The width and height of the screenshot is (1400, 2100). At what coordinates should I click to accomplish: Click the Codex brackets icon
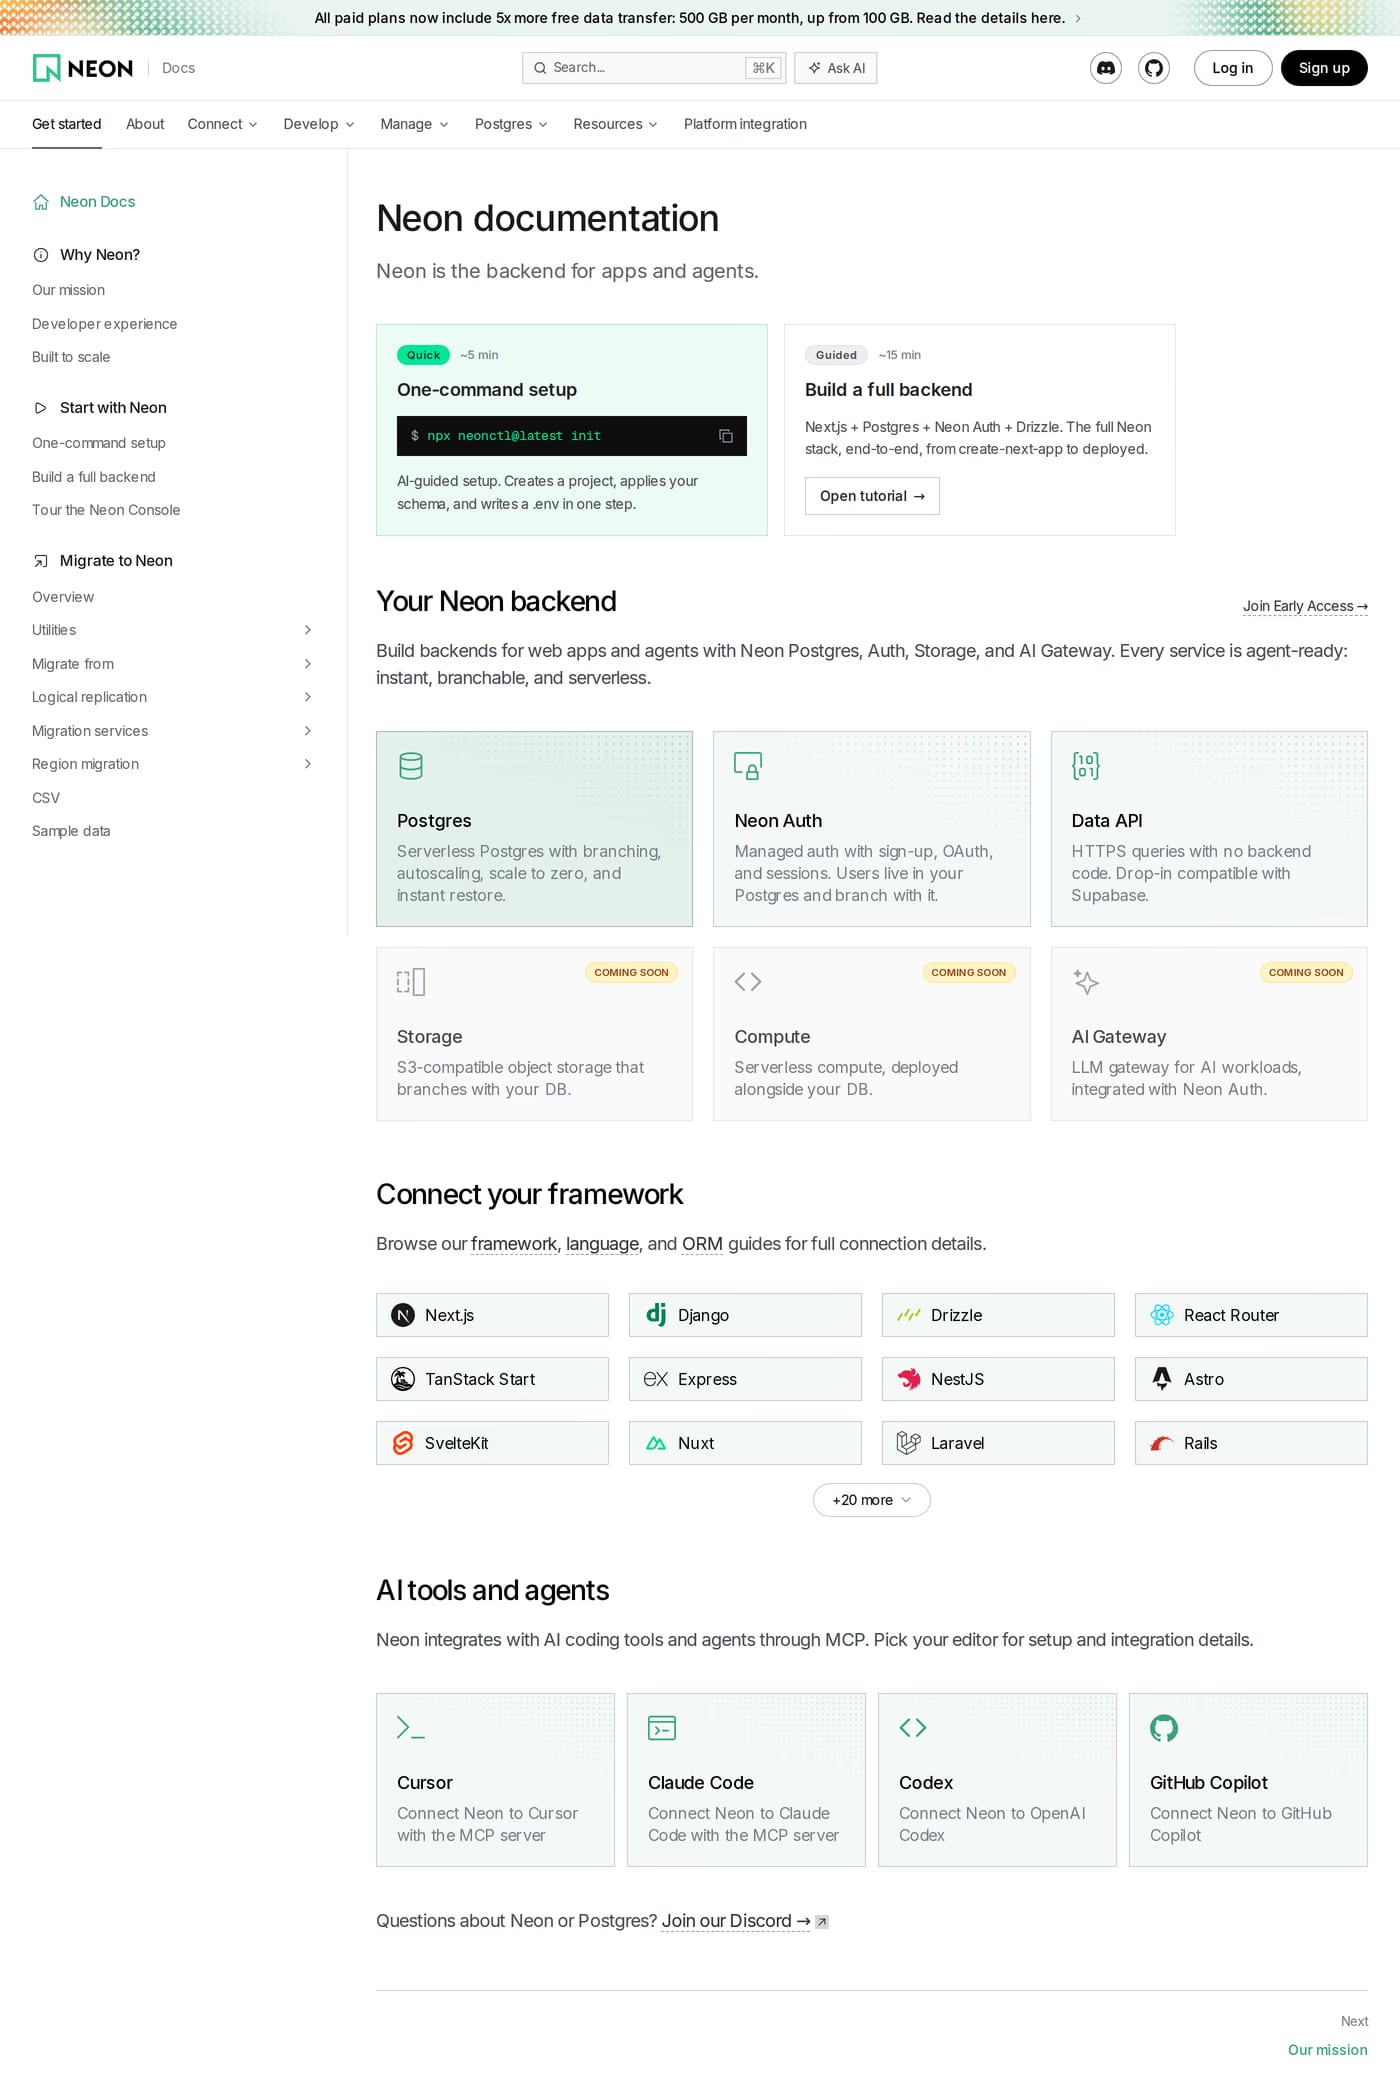click(x=913, y=1728)
